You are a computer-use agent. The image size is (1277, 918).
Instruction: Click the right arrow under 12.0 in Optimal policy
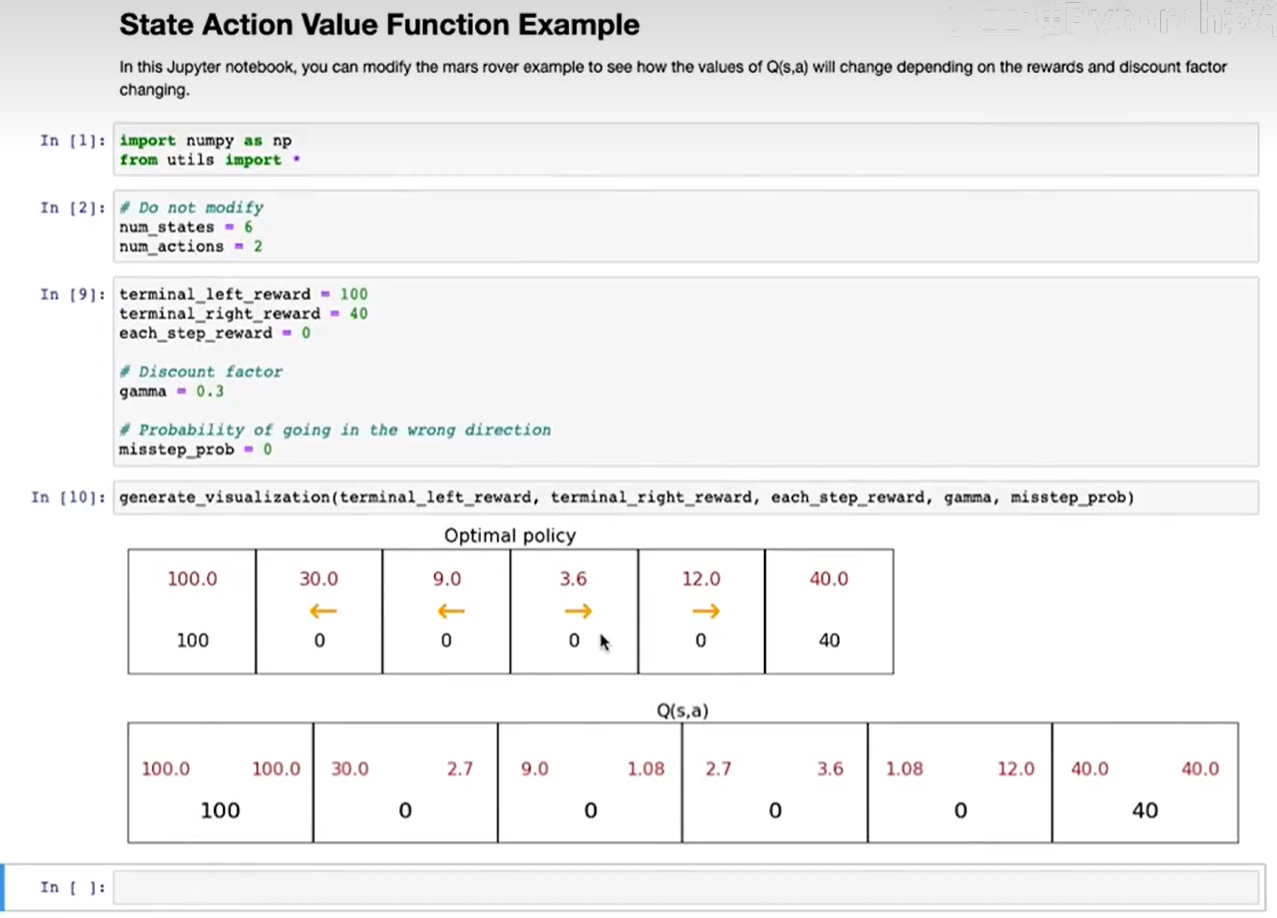[705, 611]
